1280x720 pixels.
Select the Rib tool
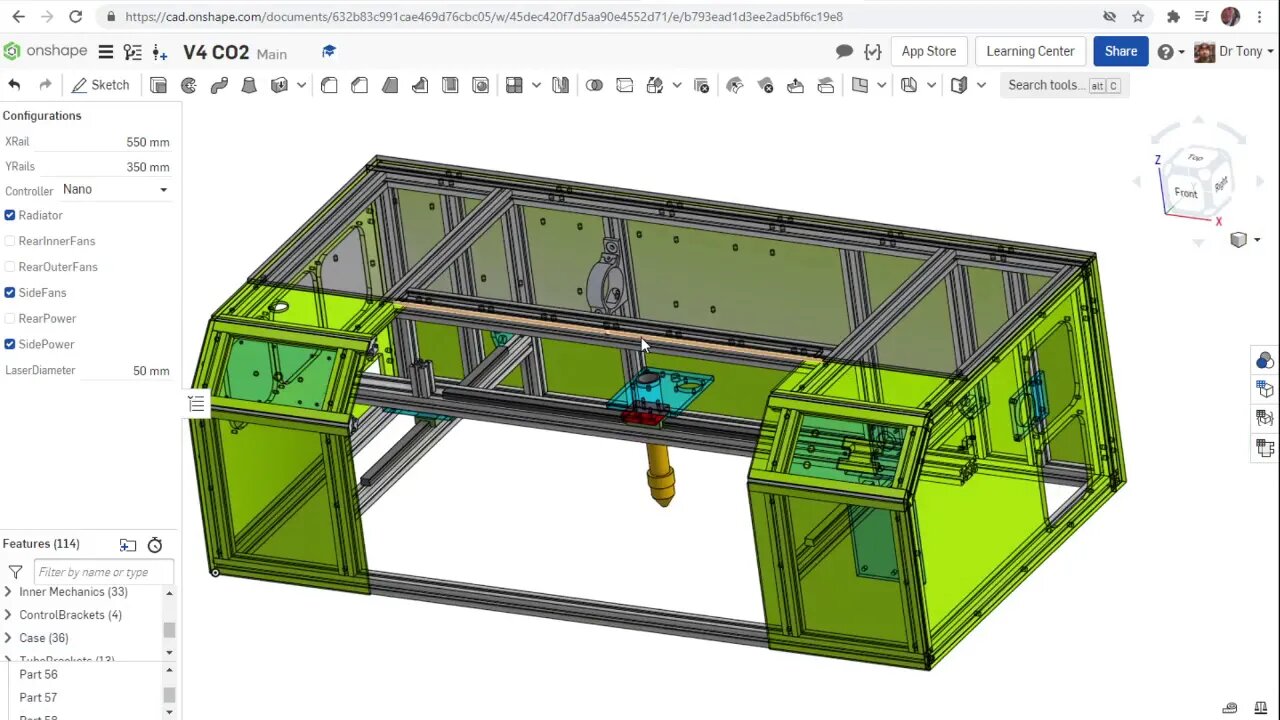tap(420, 85)
